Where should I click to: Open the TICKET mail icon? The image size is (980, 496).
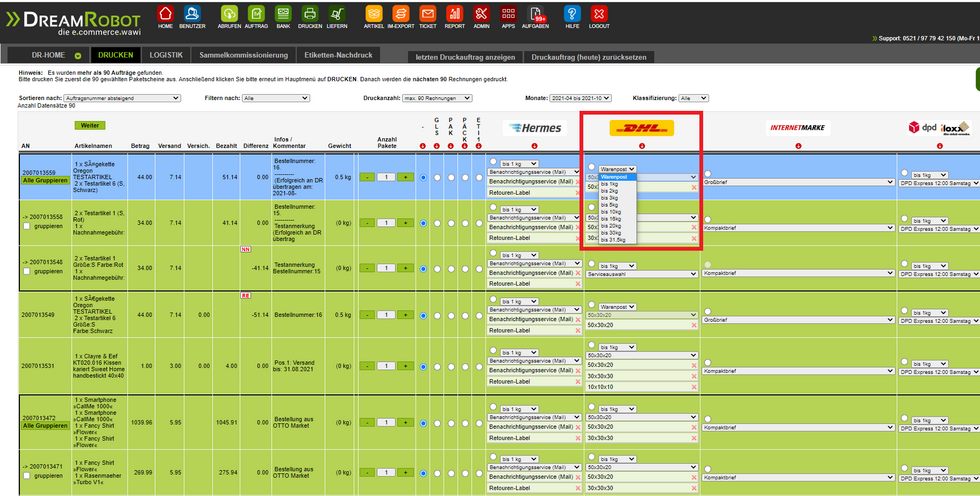click(428, 13)
